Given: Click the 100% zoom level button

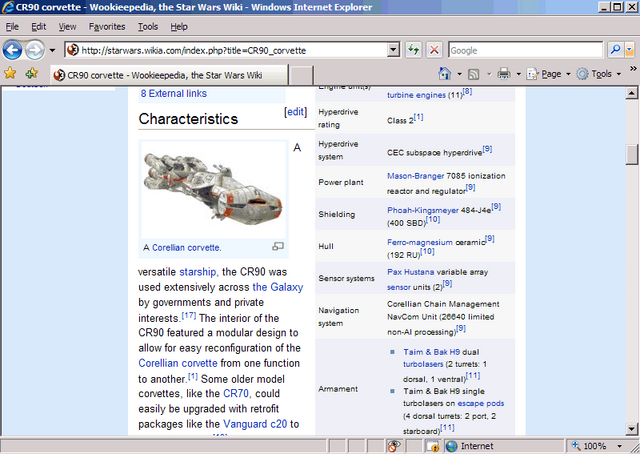Looking at the screenshot, I should (589, 446).
